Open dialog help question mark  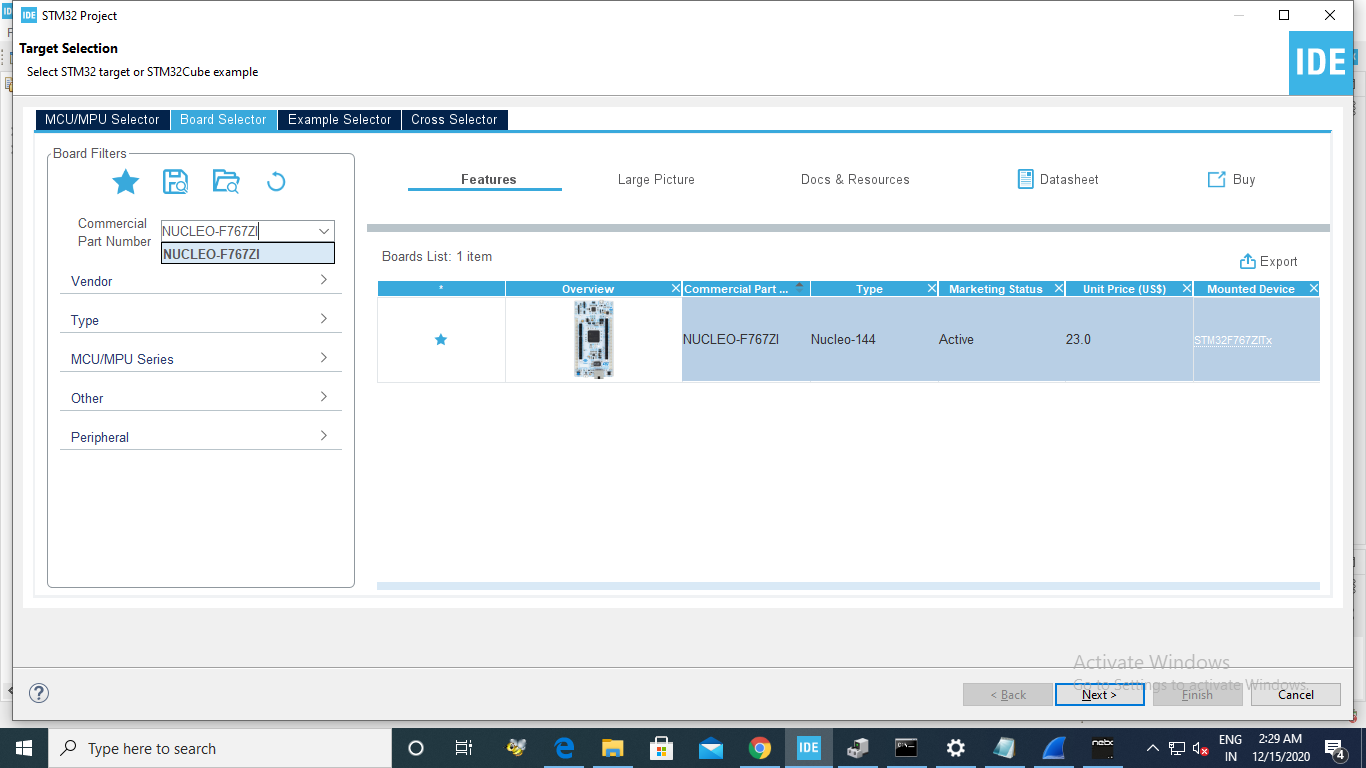click(39, 693)
